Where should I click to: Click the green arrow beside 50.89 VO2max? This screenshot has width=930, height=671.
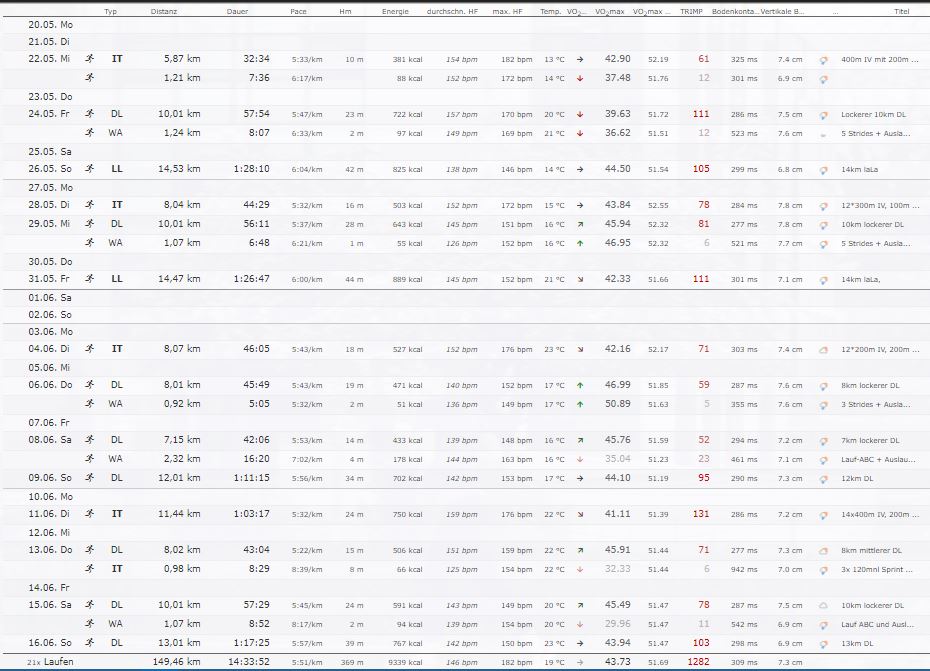coord(580,405)
